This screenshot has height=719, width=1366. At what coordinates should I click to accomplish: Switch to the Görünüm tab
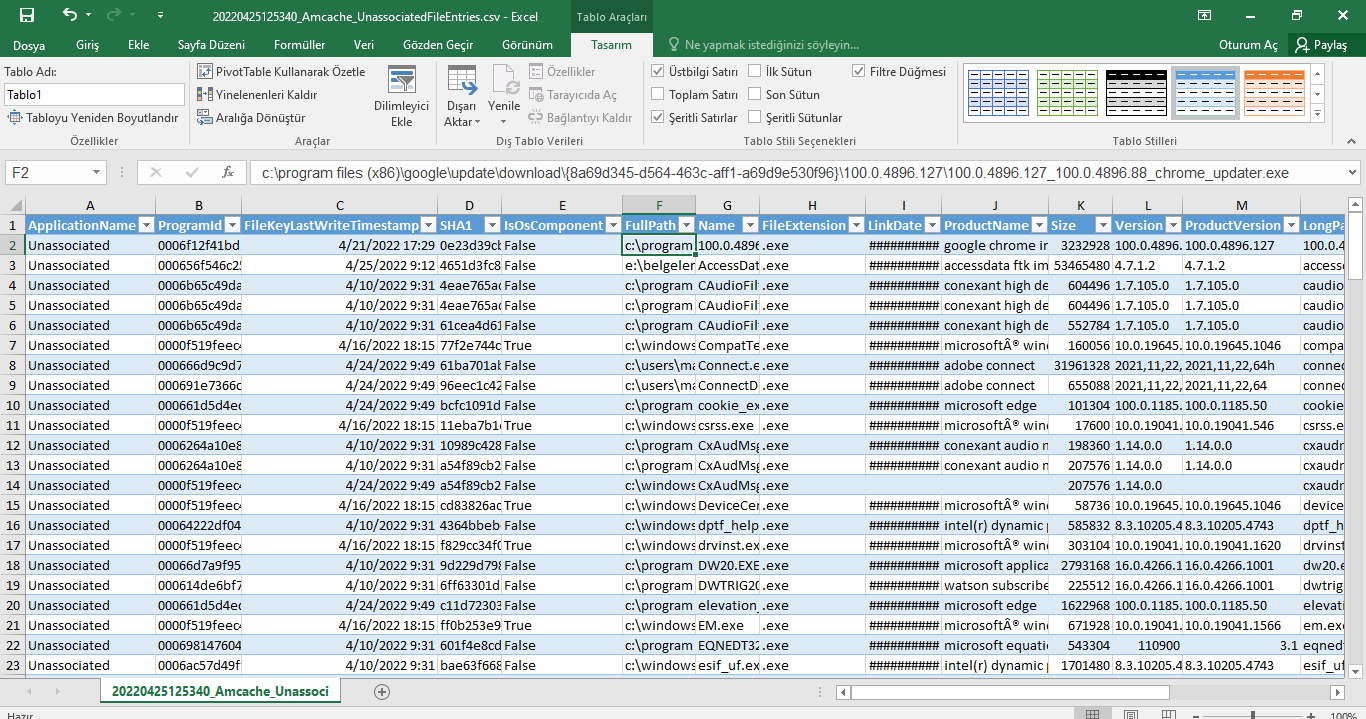(527, 45)
